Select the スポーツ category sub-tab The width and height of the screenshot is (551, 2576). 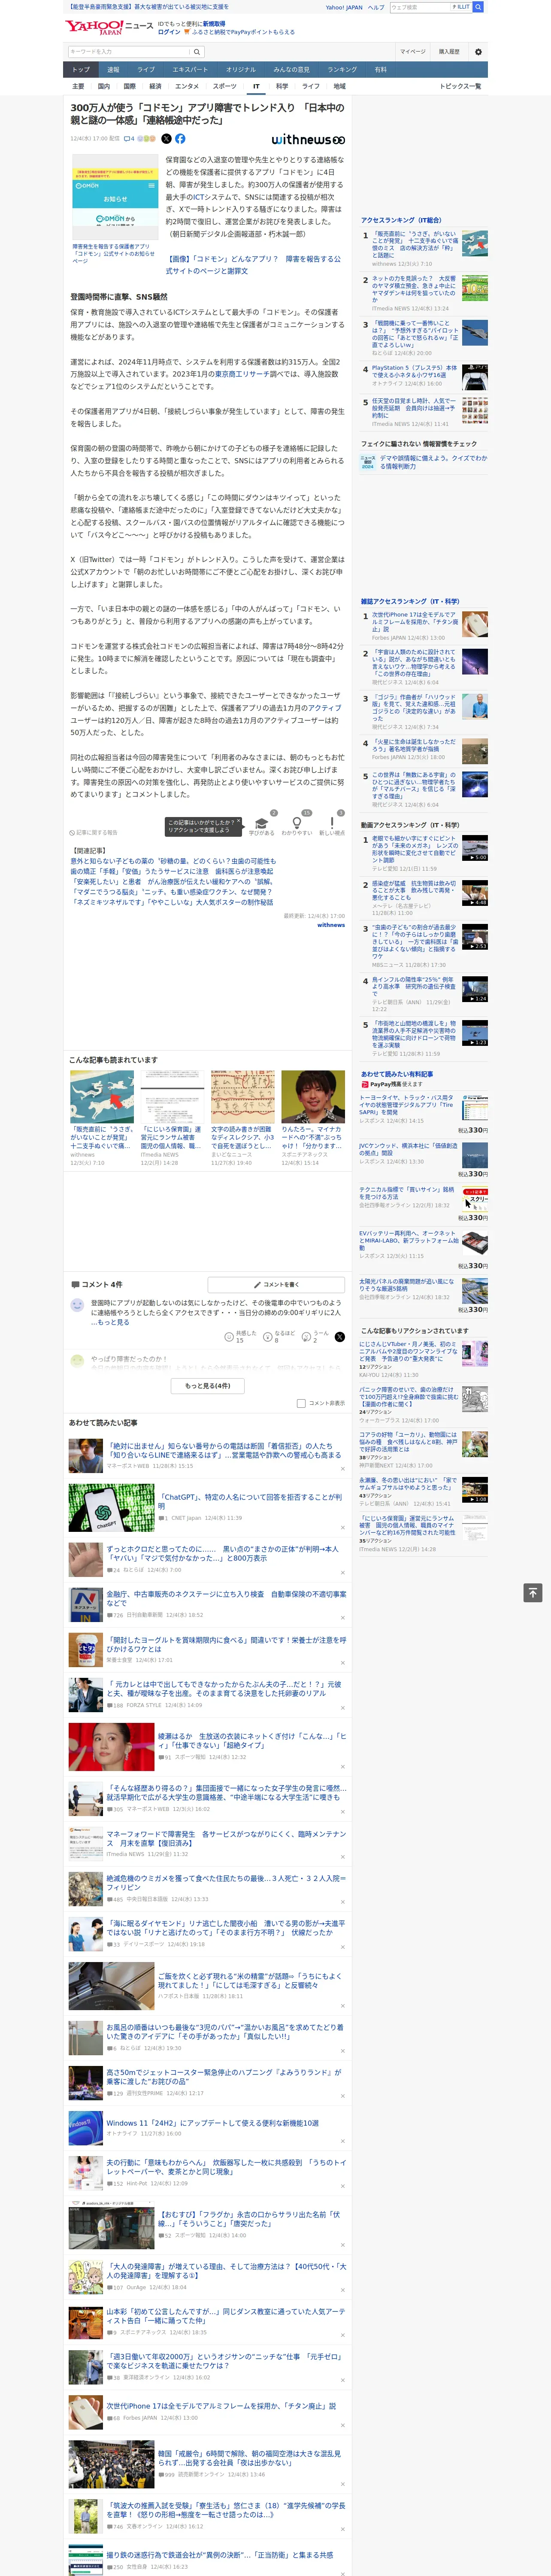[x=225, y=87]
